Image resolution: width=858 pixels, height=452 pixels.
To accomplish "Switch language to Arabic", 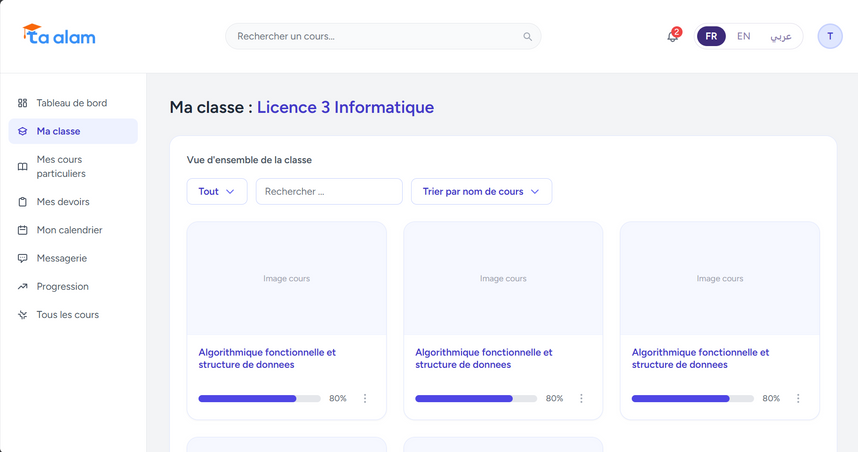I will point(781,37).
